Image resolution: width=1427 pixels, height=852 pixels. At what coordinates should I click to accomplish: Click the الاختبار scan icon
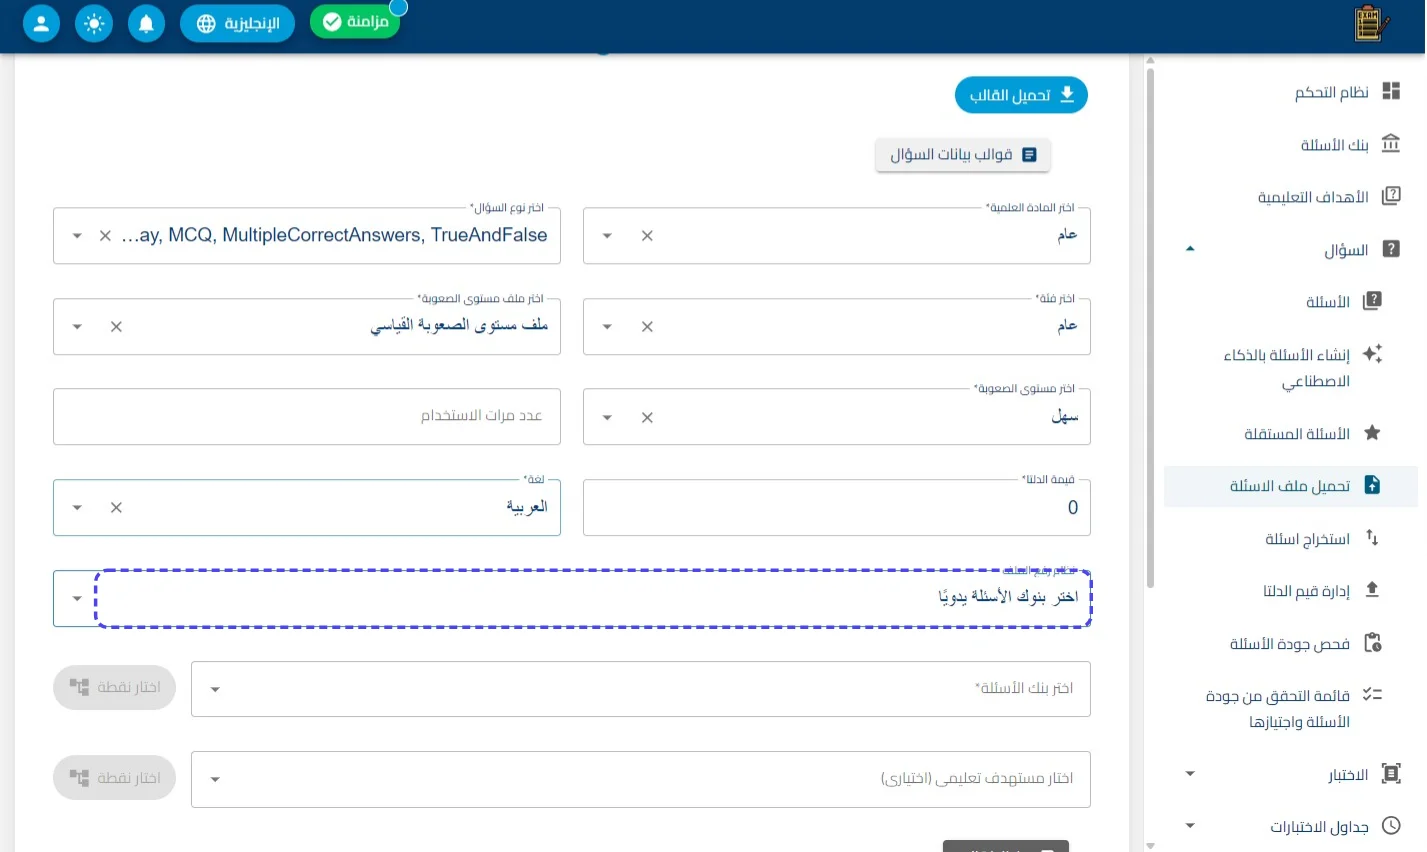pos(1391,773)
